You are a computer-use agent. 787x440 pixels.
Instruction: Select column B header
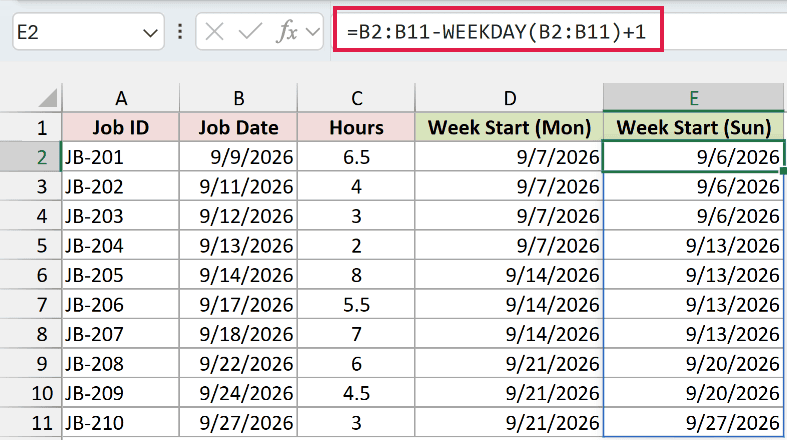238,98
